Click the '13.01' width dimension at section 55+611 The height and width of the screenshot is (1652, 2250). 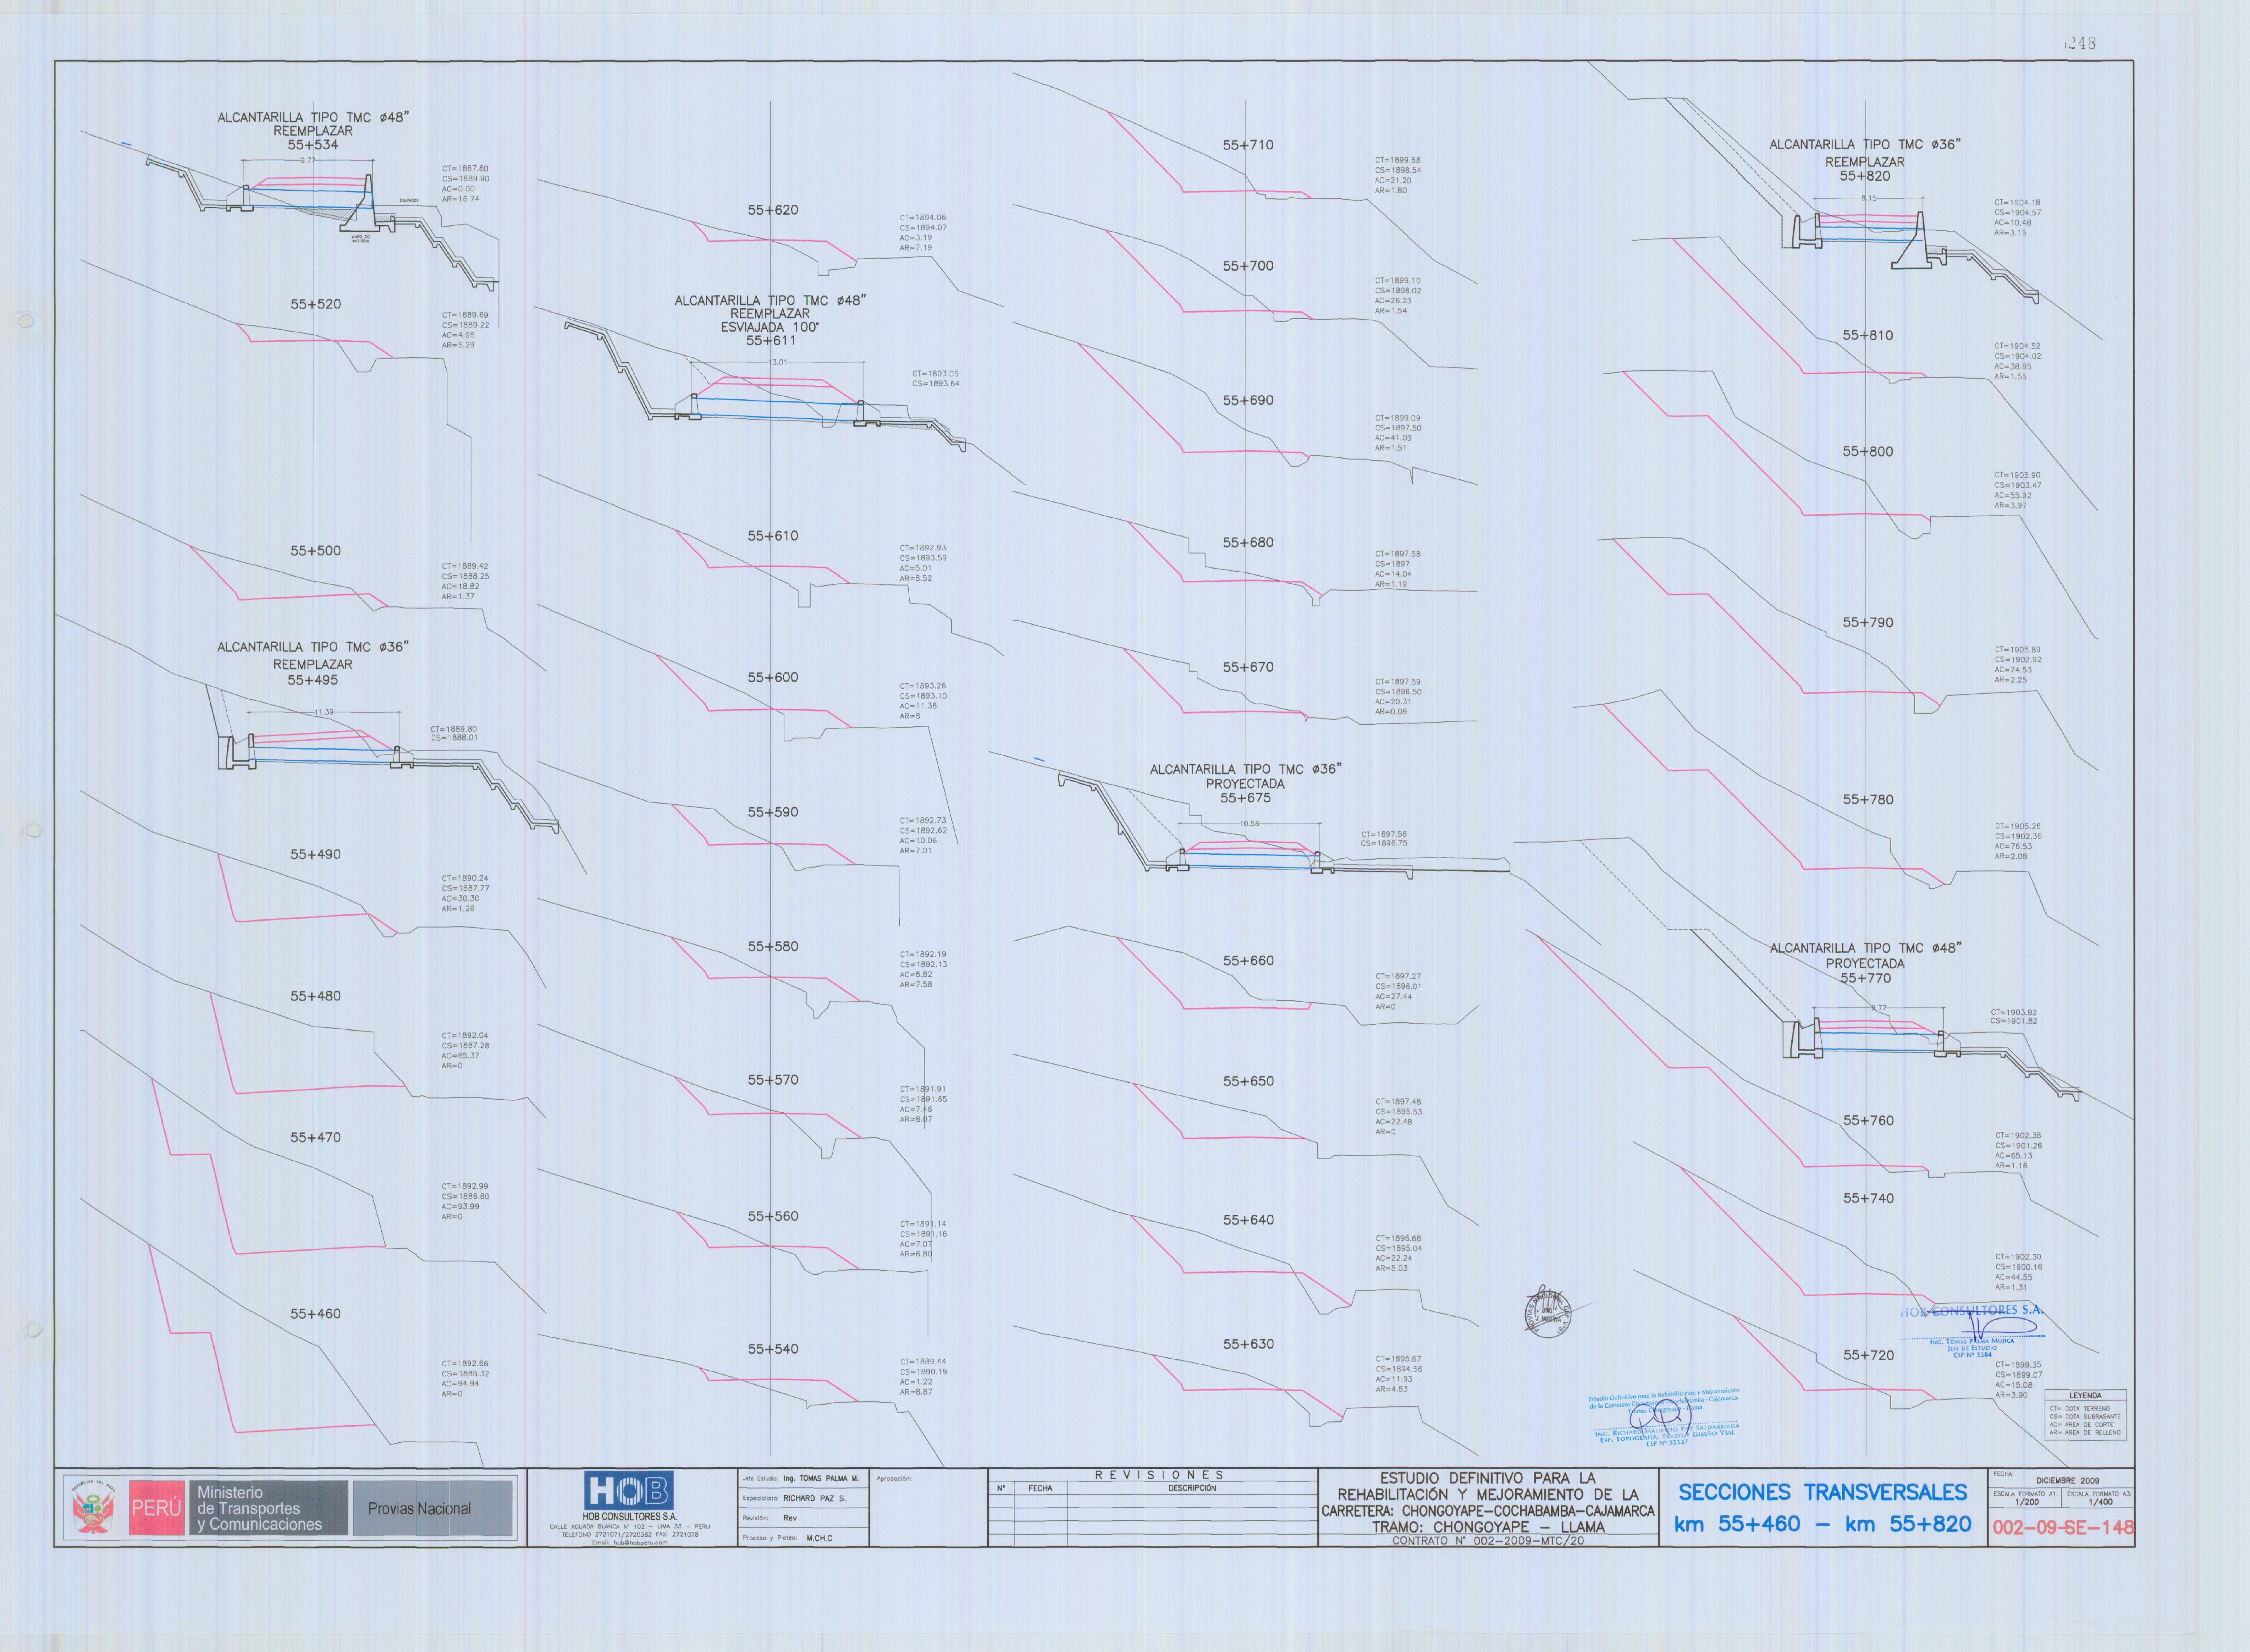pos(778,362)
